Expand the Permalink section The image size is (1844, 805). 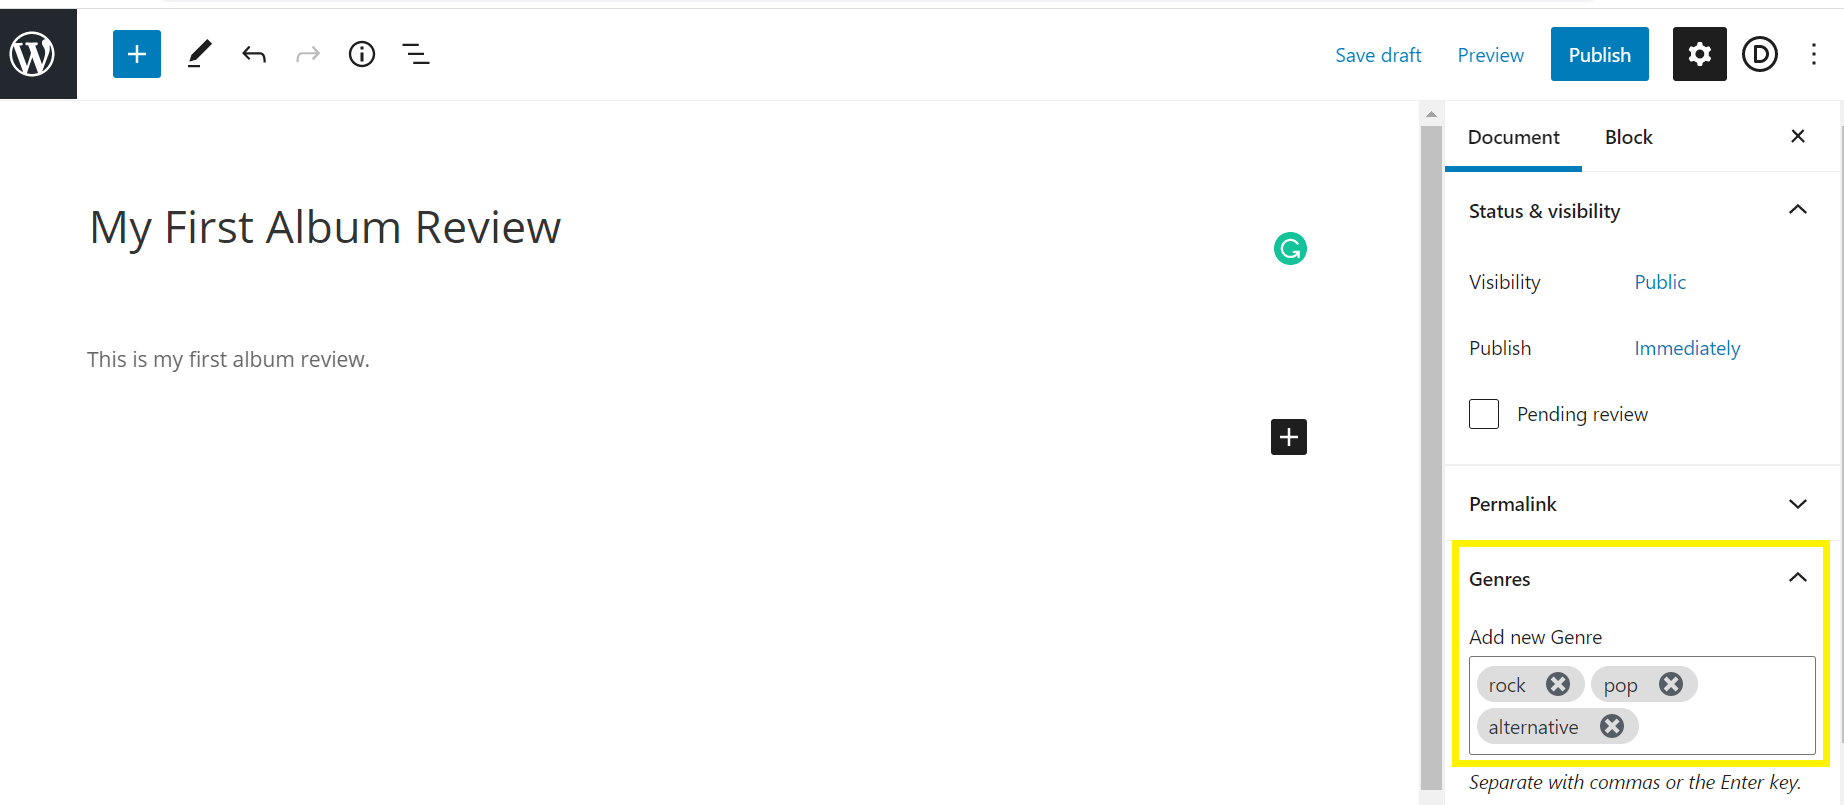pyautogui.click(x=1798, y=504)
